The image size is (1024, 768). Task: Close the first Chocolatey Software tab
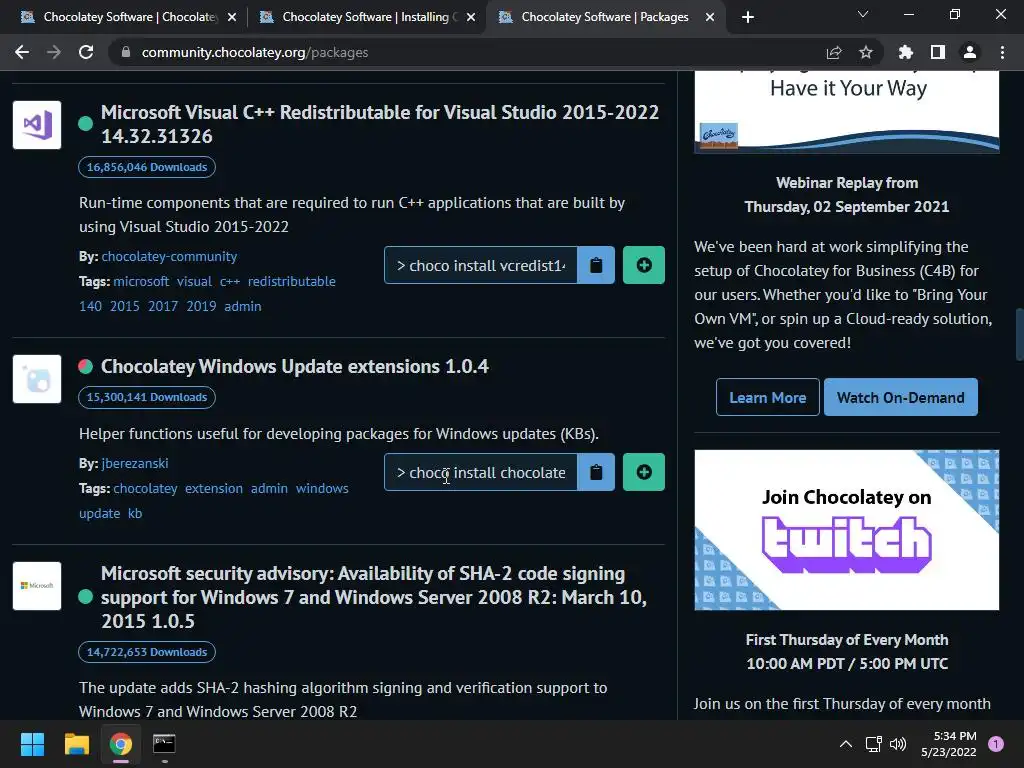232,18
